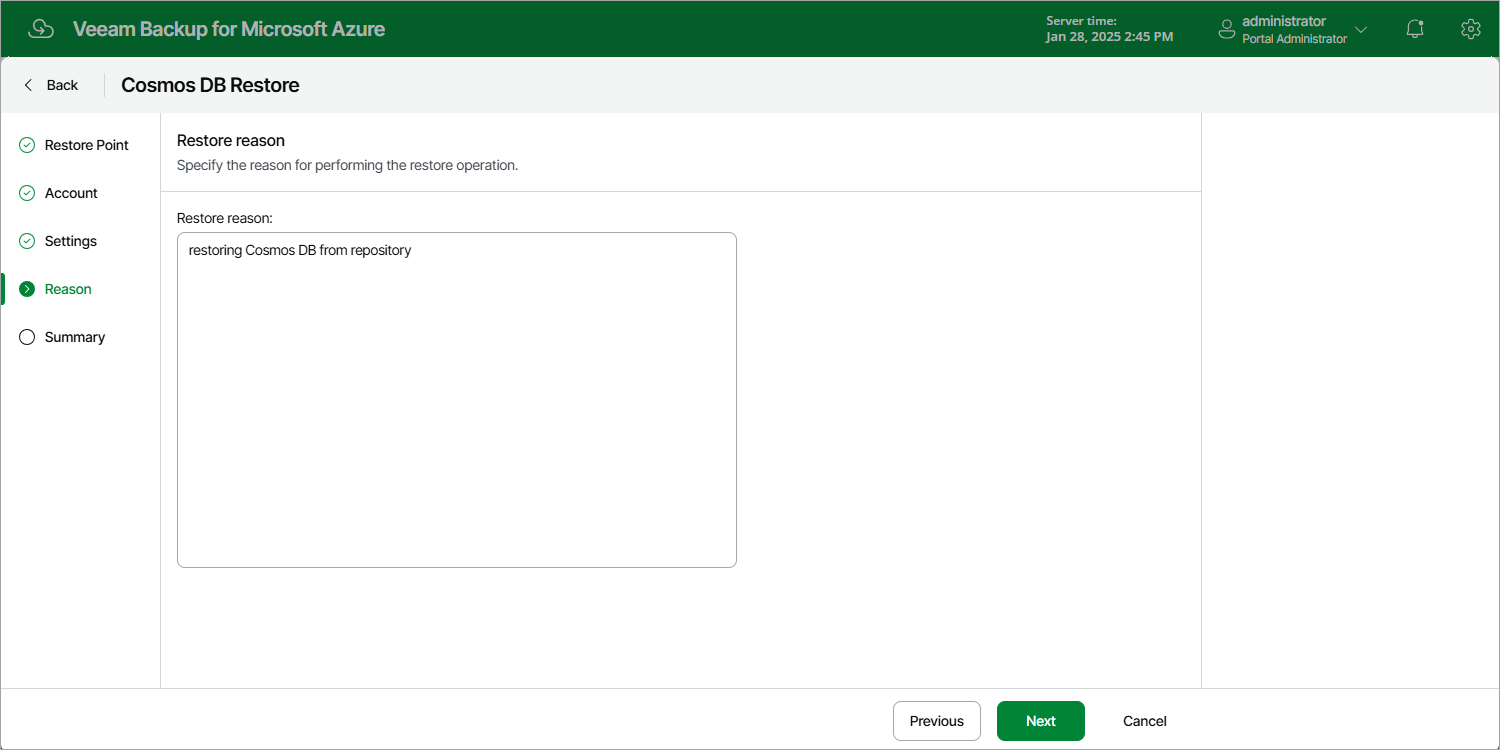Jump to the Summary wizard step
Image resolution: width=1500 pixels, height=750 pixels.
(x=75, y=337)
